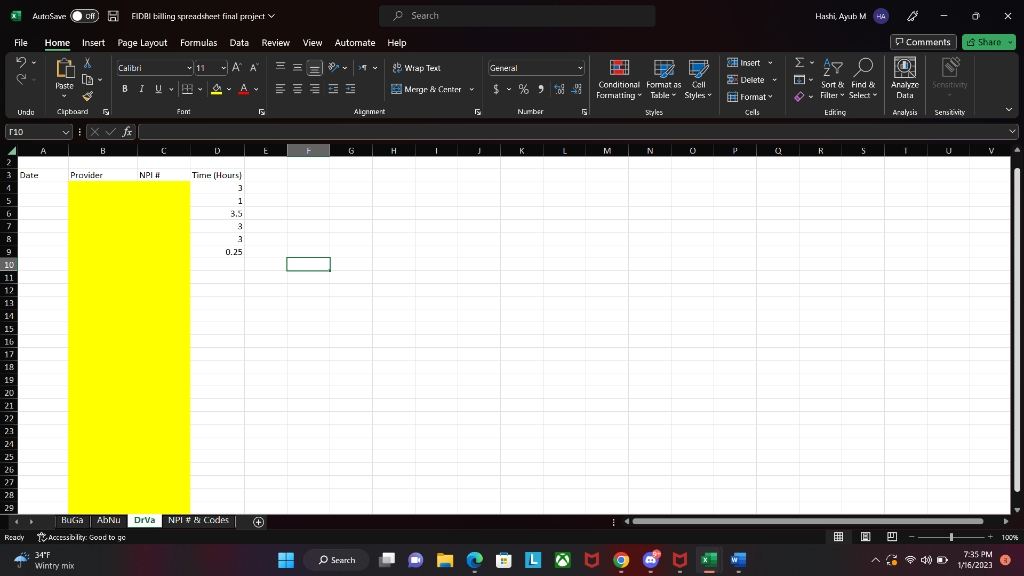Align text left icon

[x=280, y=89]
